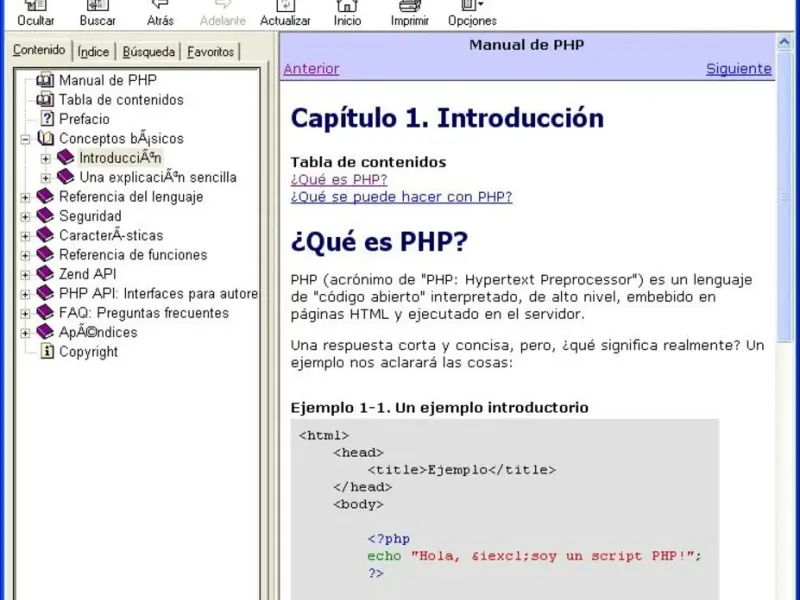This screenshot has height=600, width=800.
Task: Expand the Referencia de funciones node
Action: click(x=25, y=256)
